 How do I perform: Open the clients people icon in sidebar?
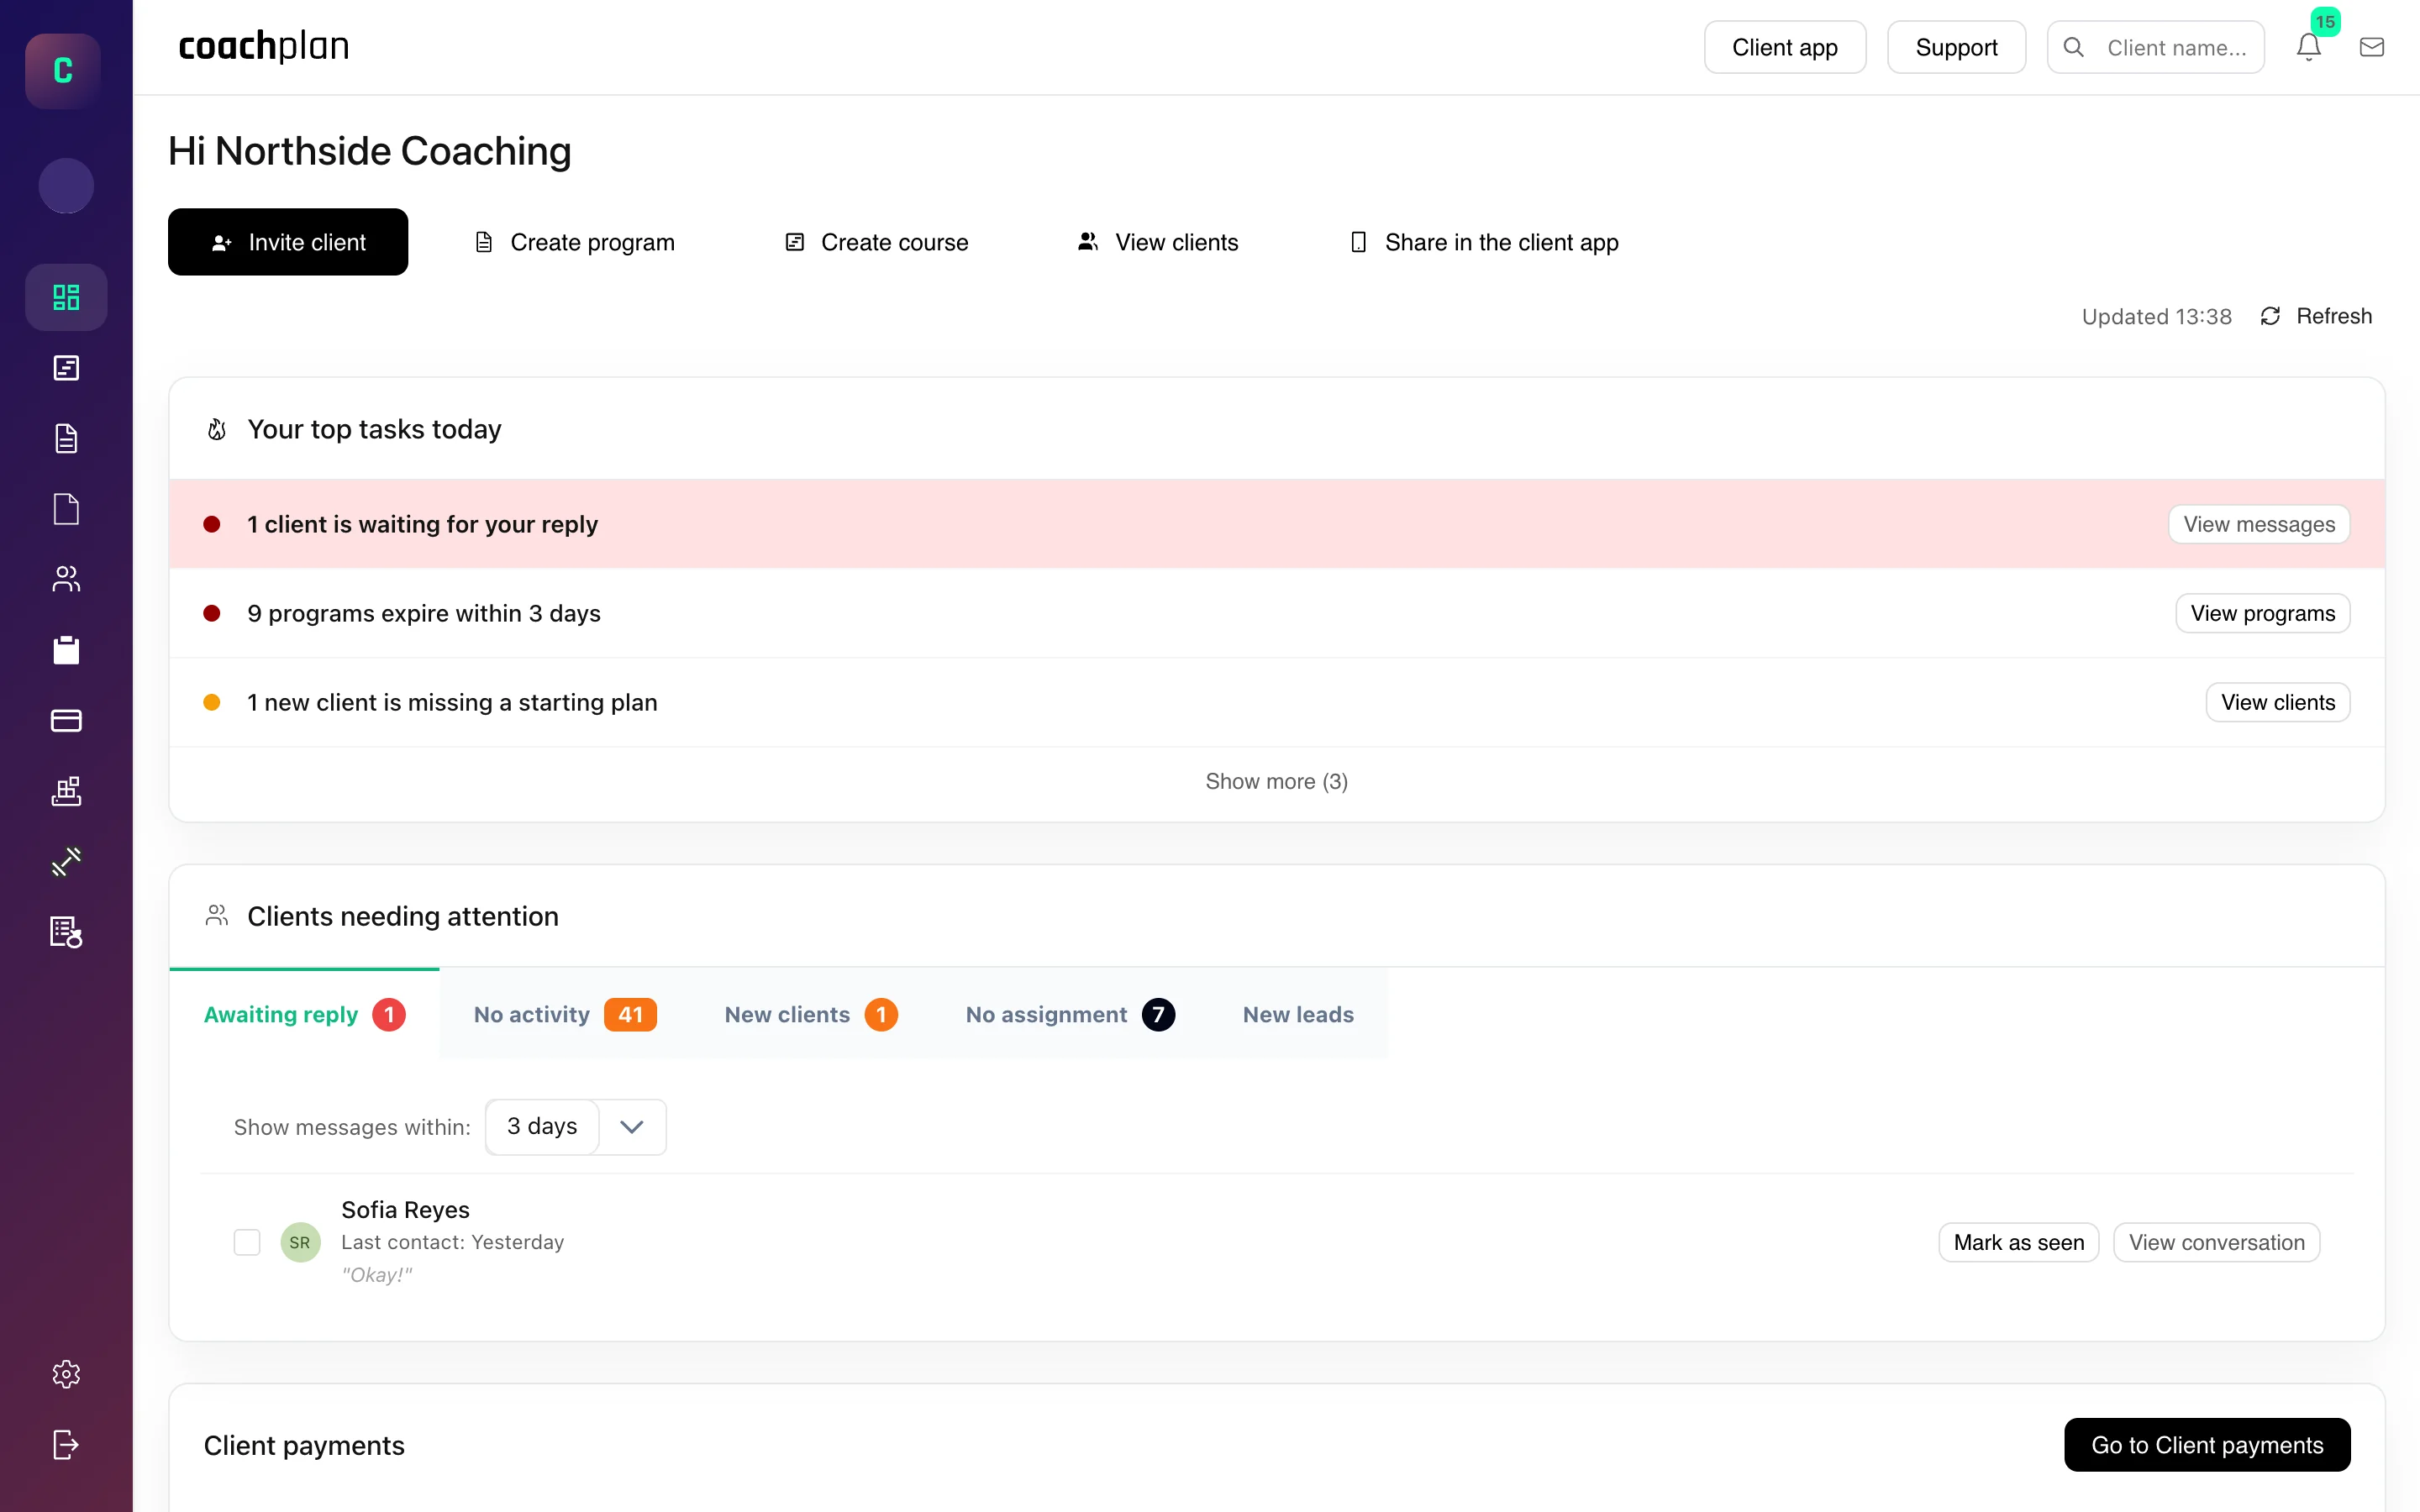coord(66,579)
